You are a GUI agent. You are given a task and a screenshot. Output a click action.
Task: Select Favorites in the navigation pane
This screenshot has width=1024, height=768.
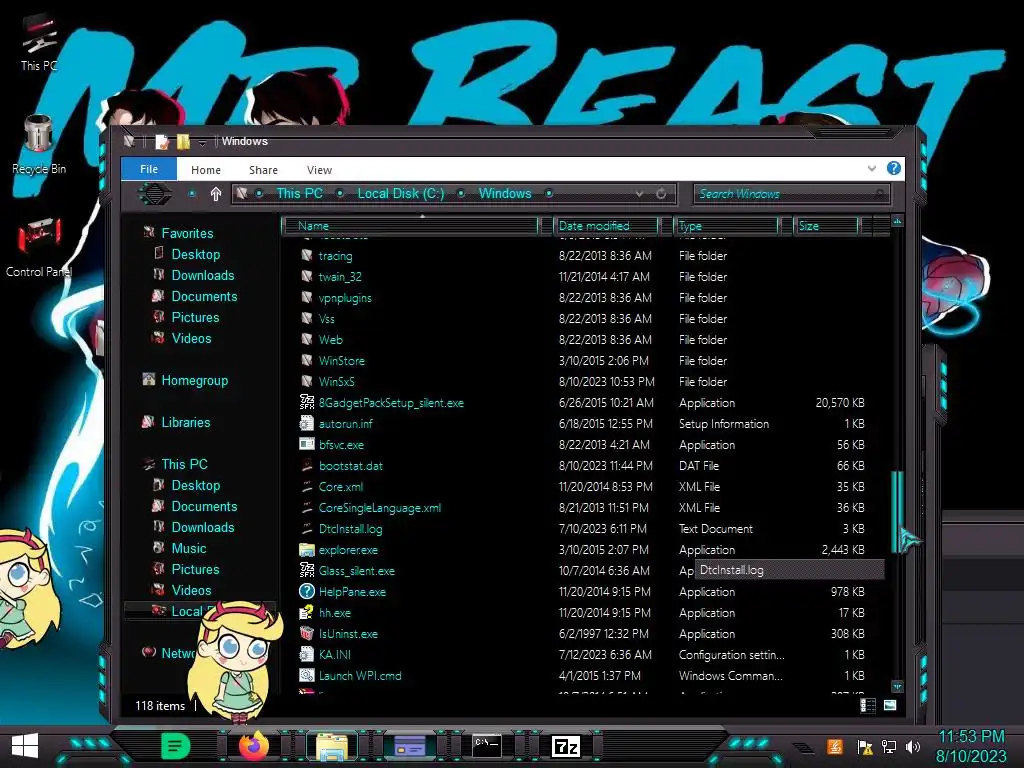pyautogui.click(x=187, y=233)
